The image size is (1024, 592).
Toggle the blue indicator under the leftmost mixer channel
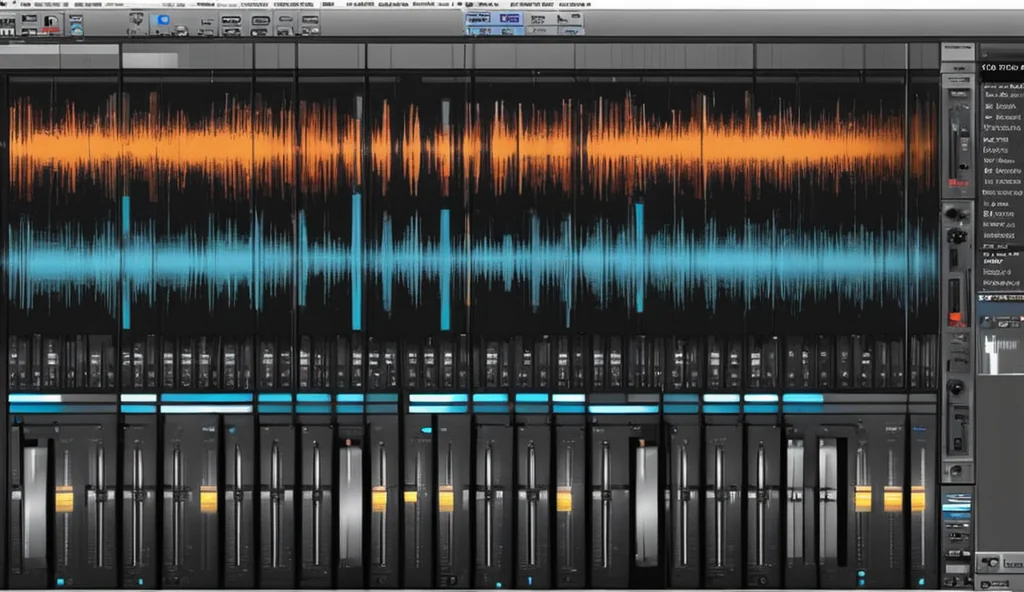[60, 581]
